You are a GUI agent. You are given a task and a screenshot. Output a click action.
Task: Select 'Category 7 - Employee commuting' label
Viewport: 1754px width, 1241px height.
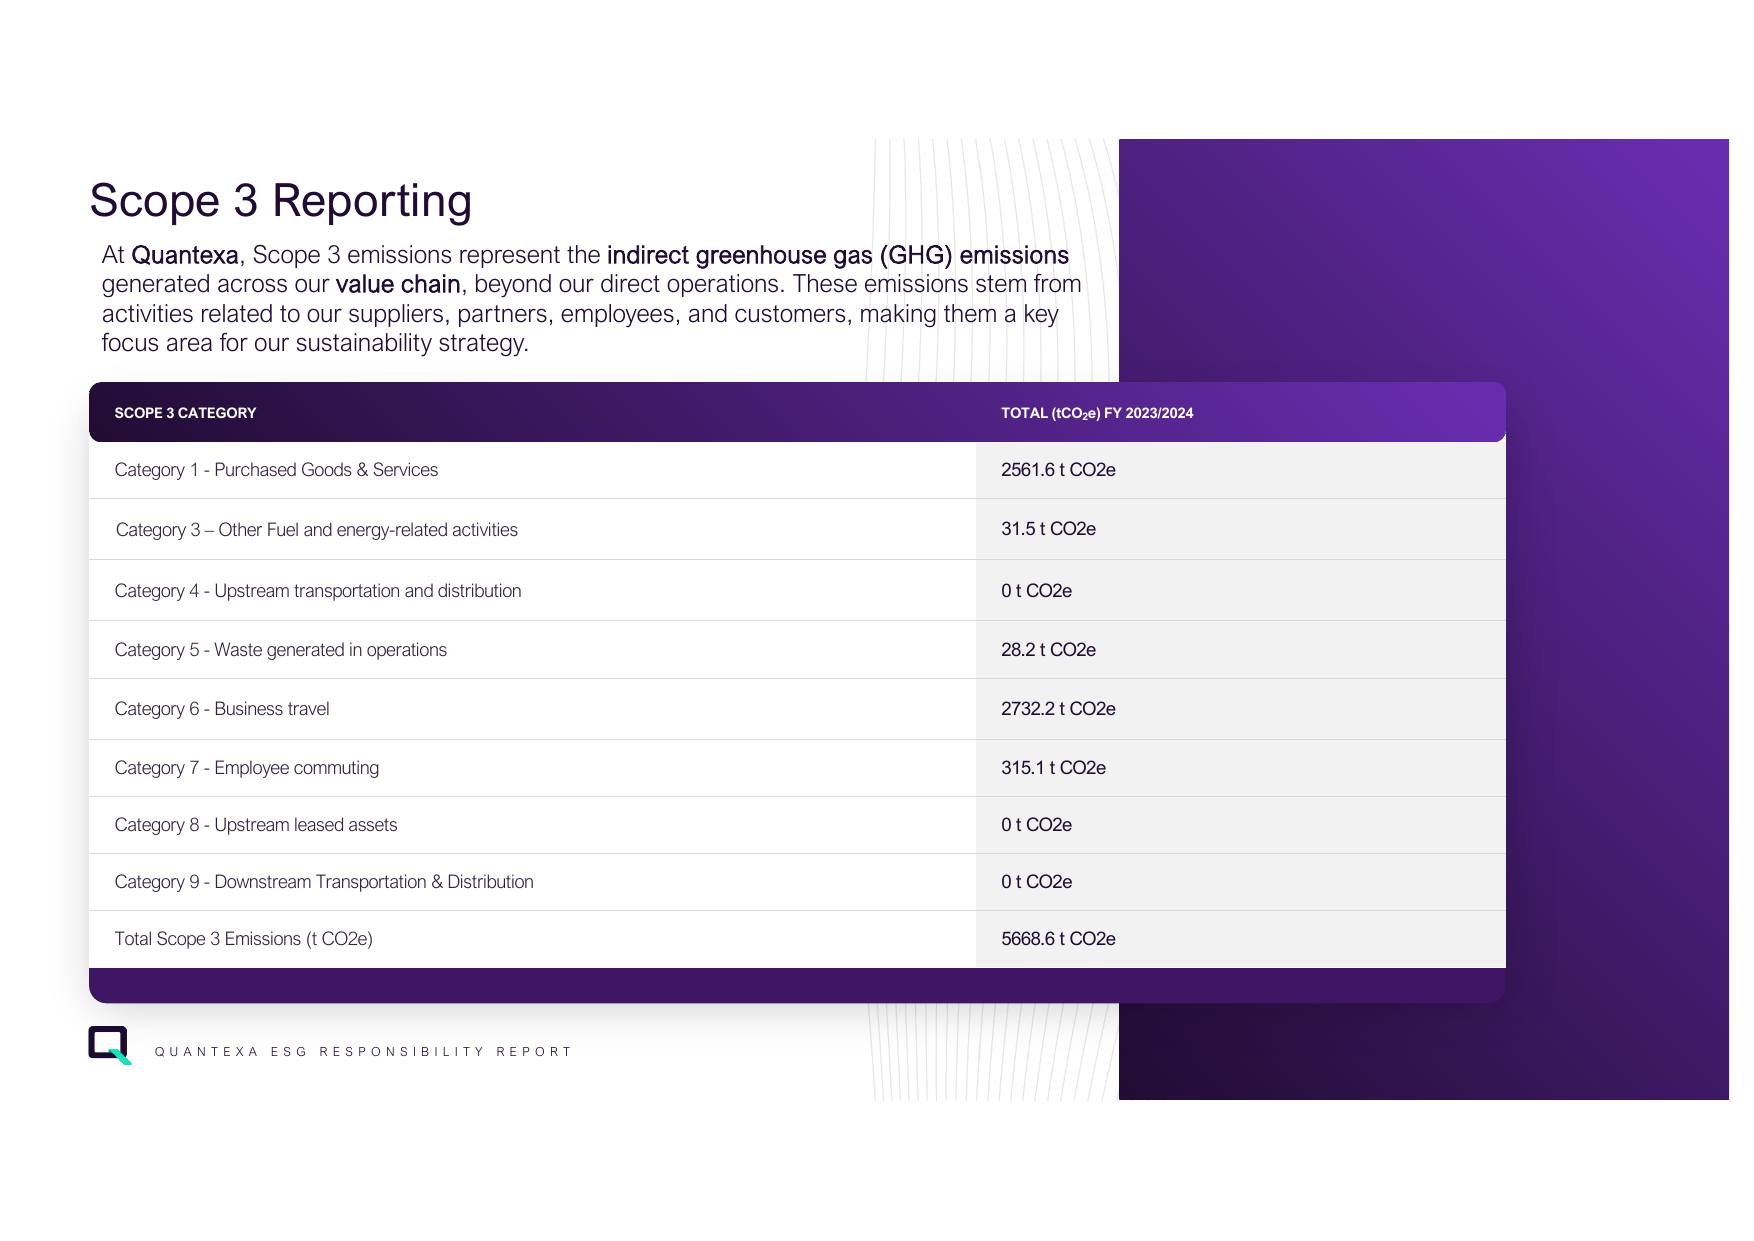[247, 768]
